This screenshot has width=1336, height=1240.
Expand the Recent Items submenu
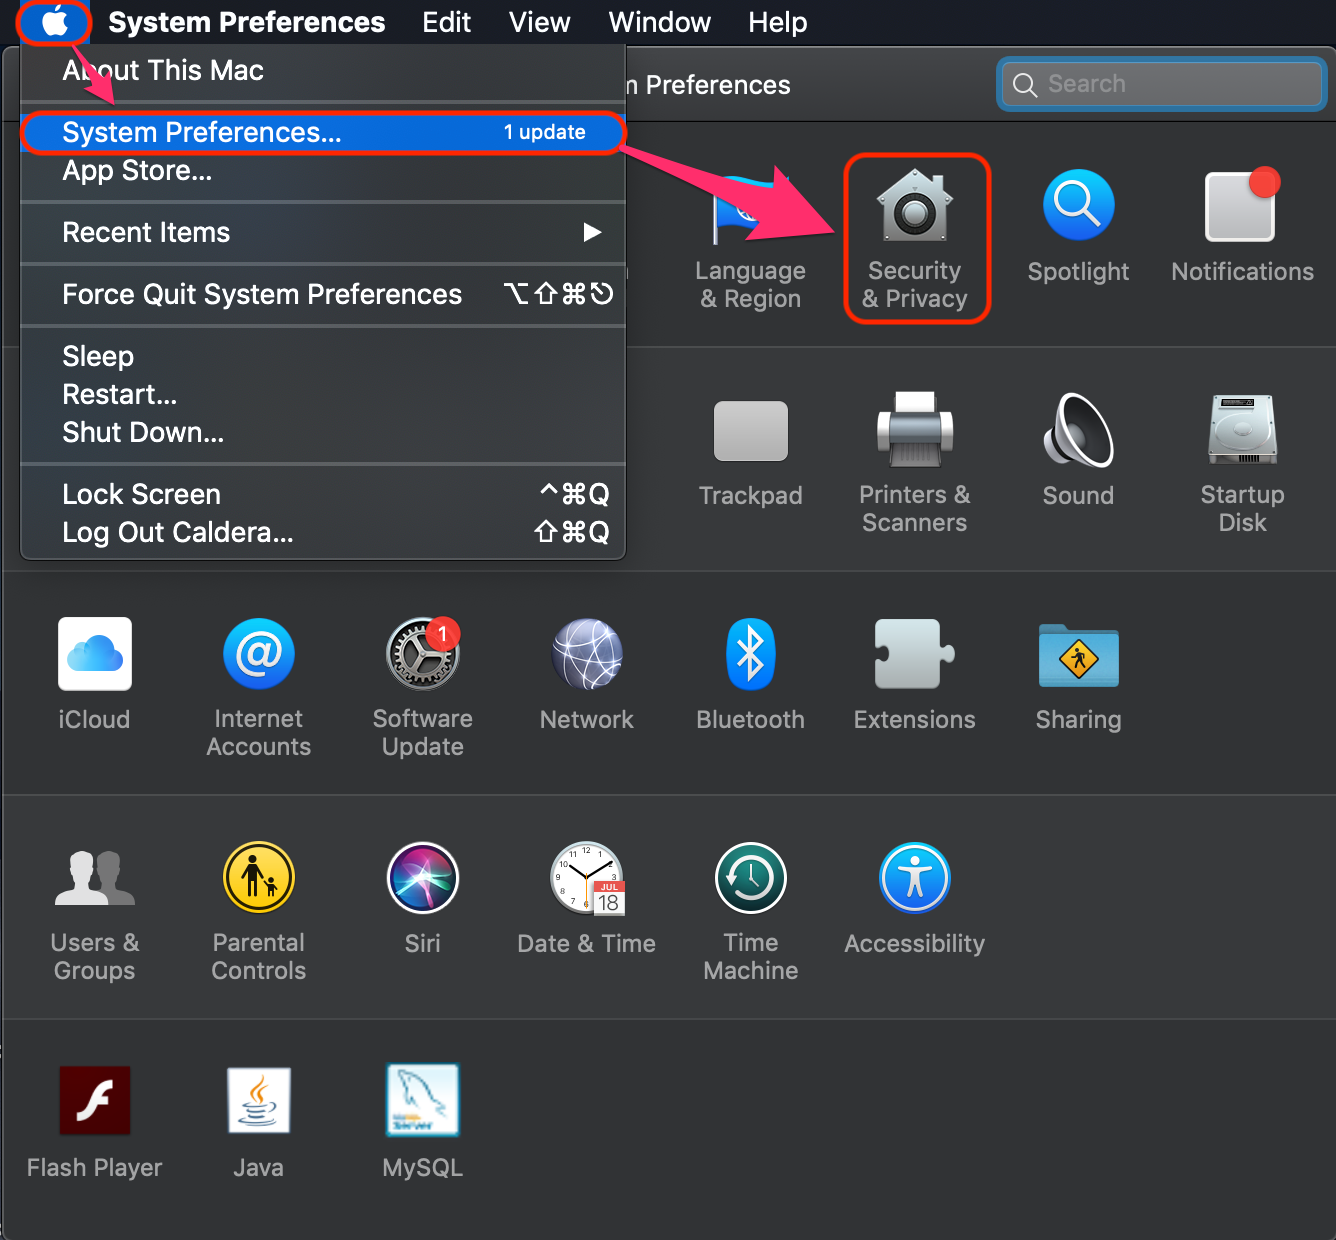click(x=146, y=233)
